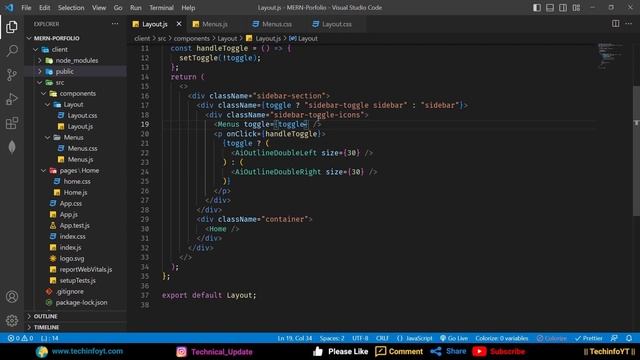This screenshot has height=360, width=640.
Task: Toggle Panel layout icon in title bar
Action: pos(550,8)
